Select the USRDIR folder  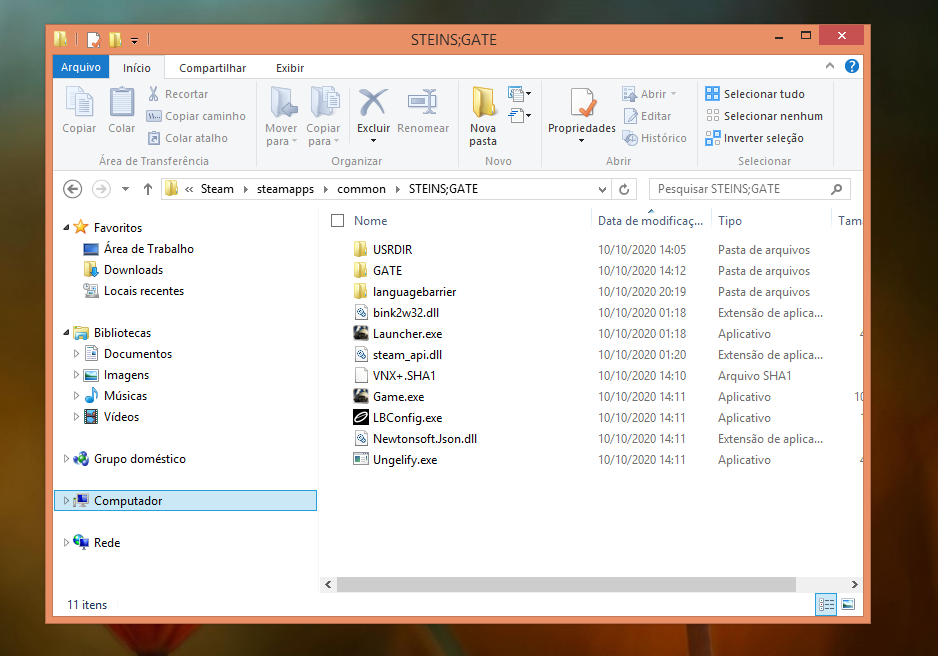coord(382,249)
